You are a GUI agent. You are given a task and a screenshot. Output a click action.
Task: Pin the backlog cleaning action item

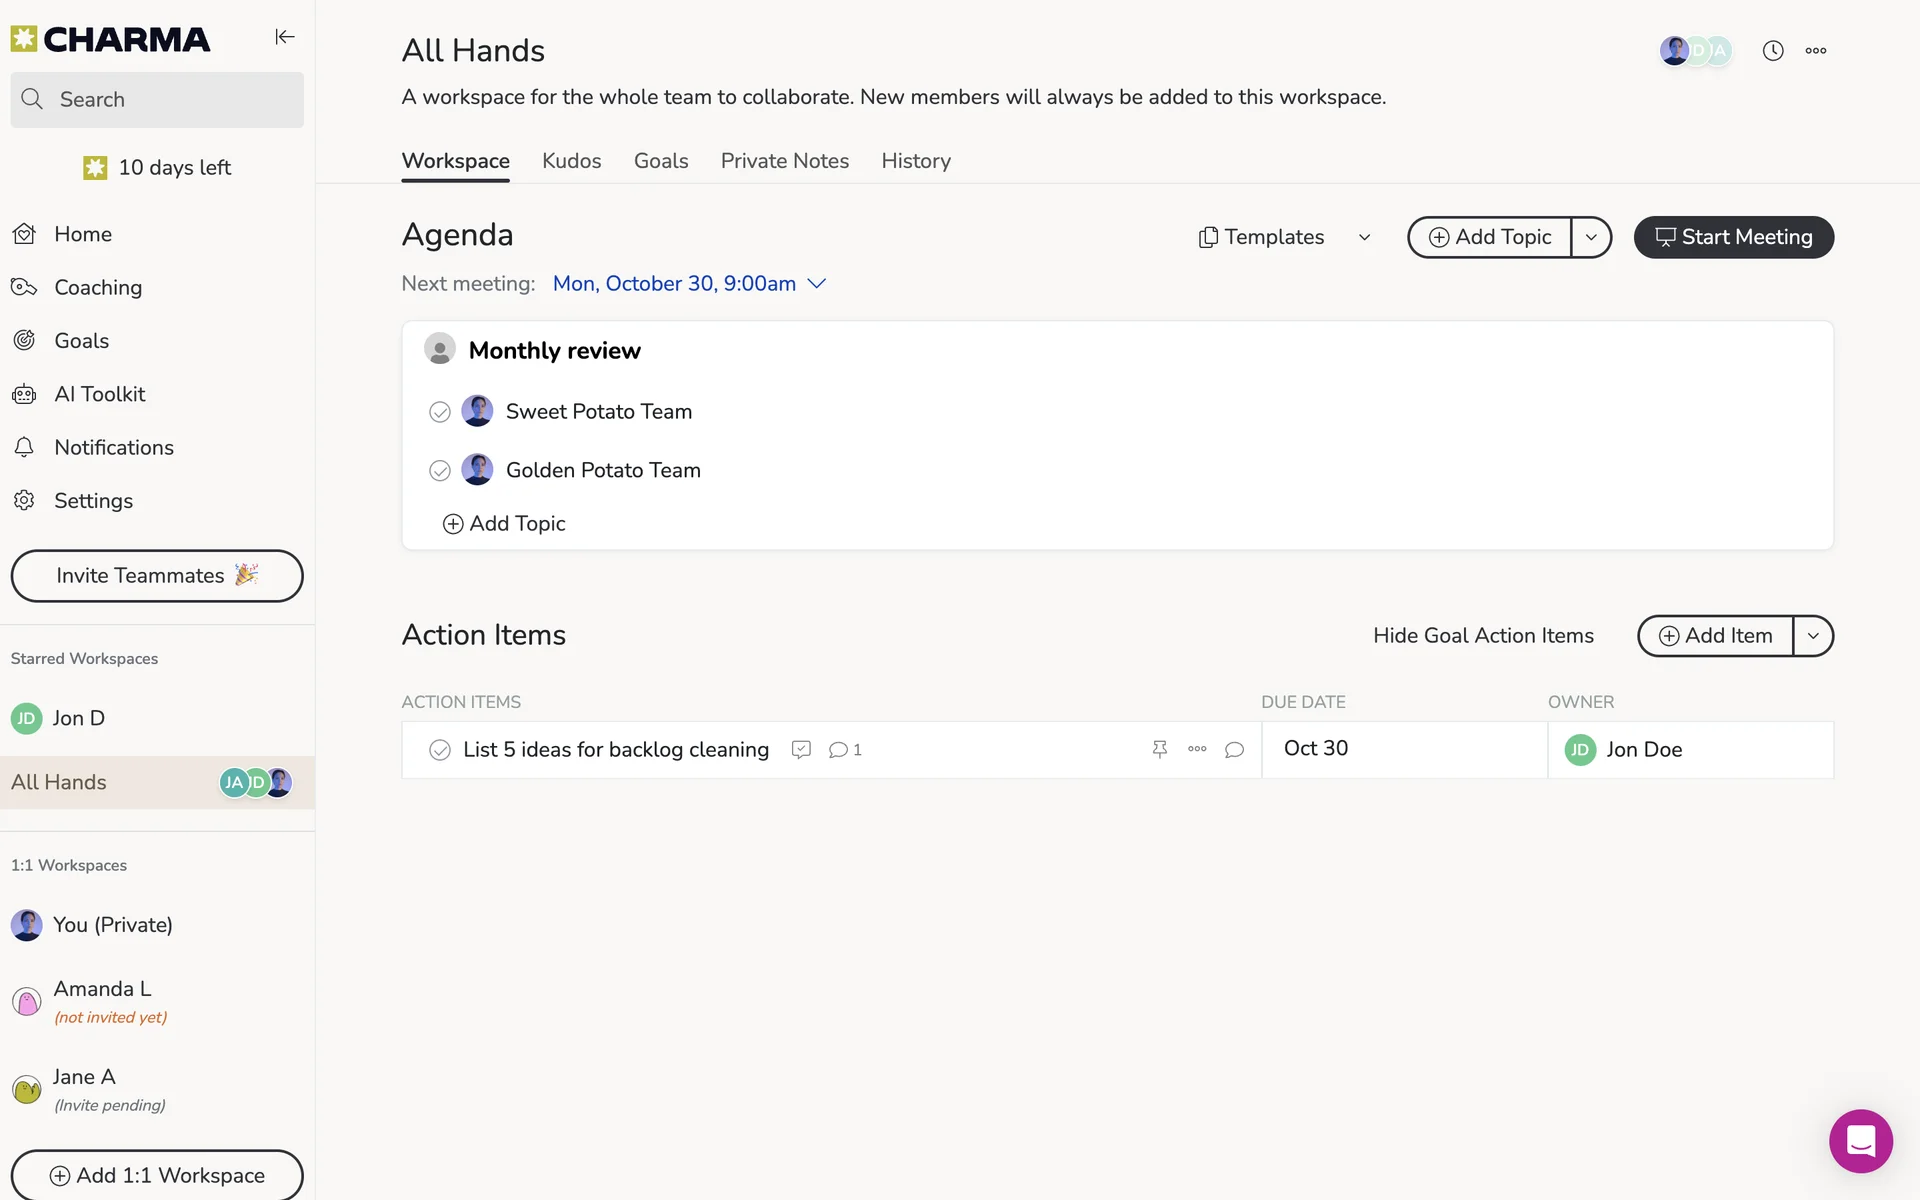1159,749
